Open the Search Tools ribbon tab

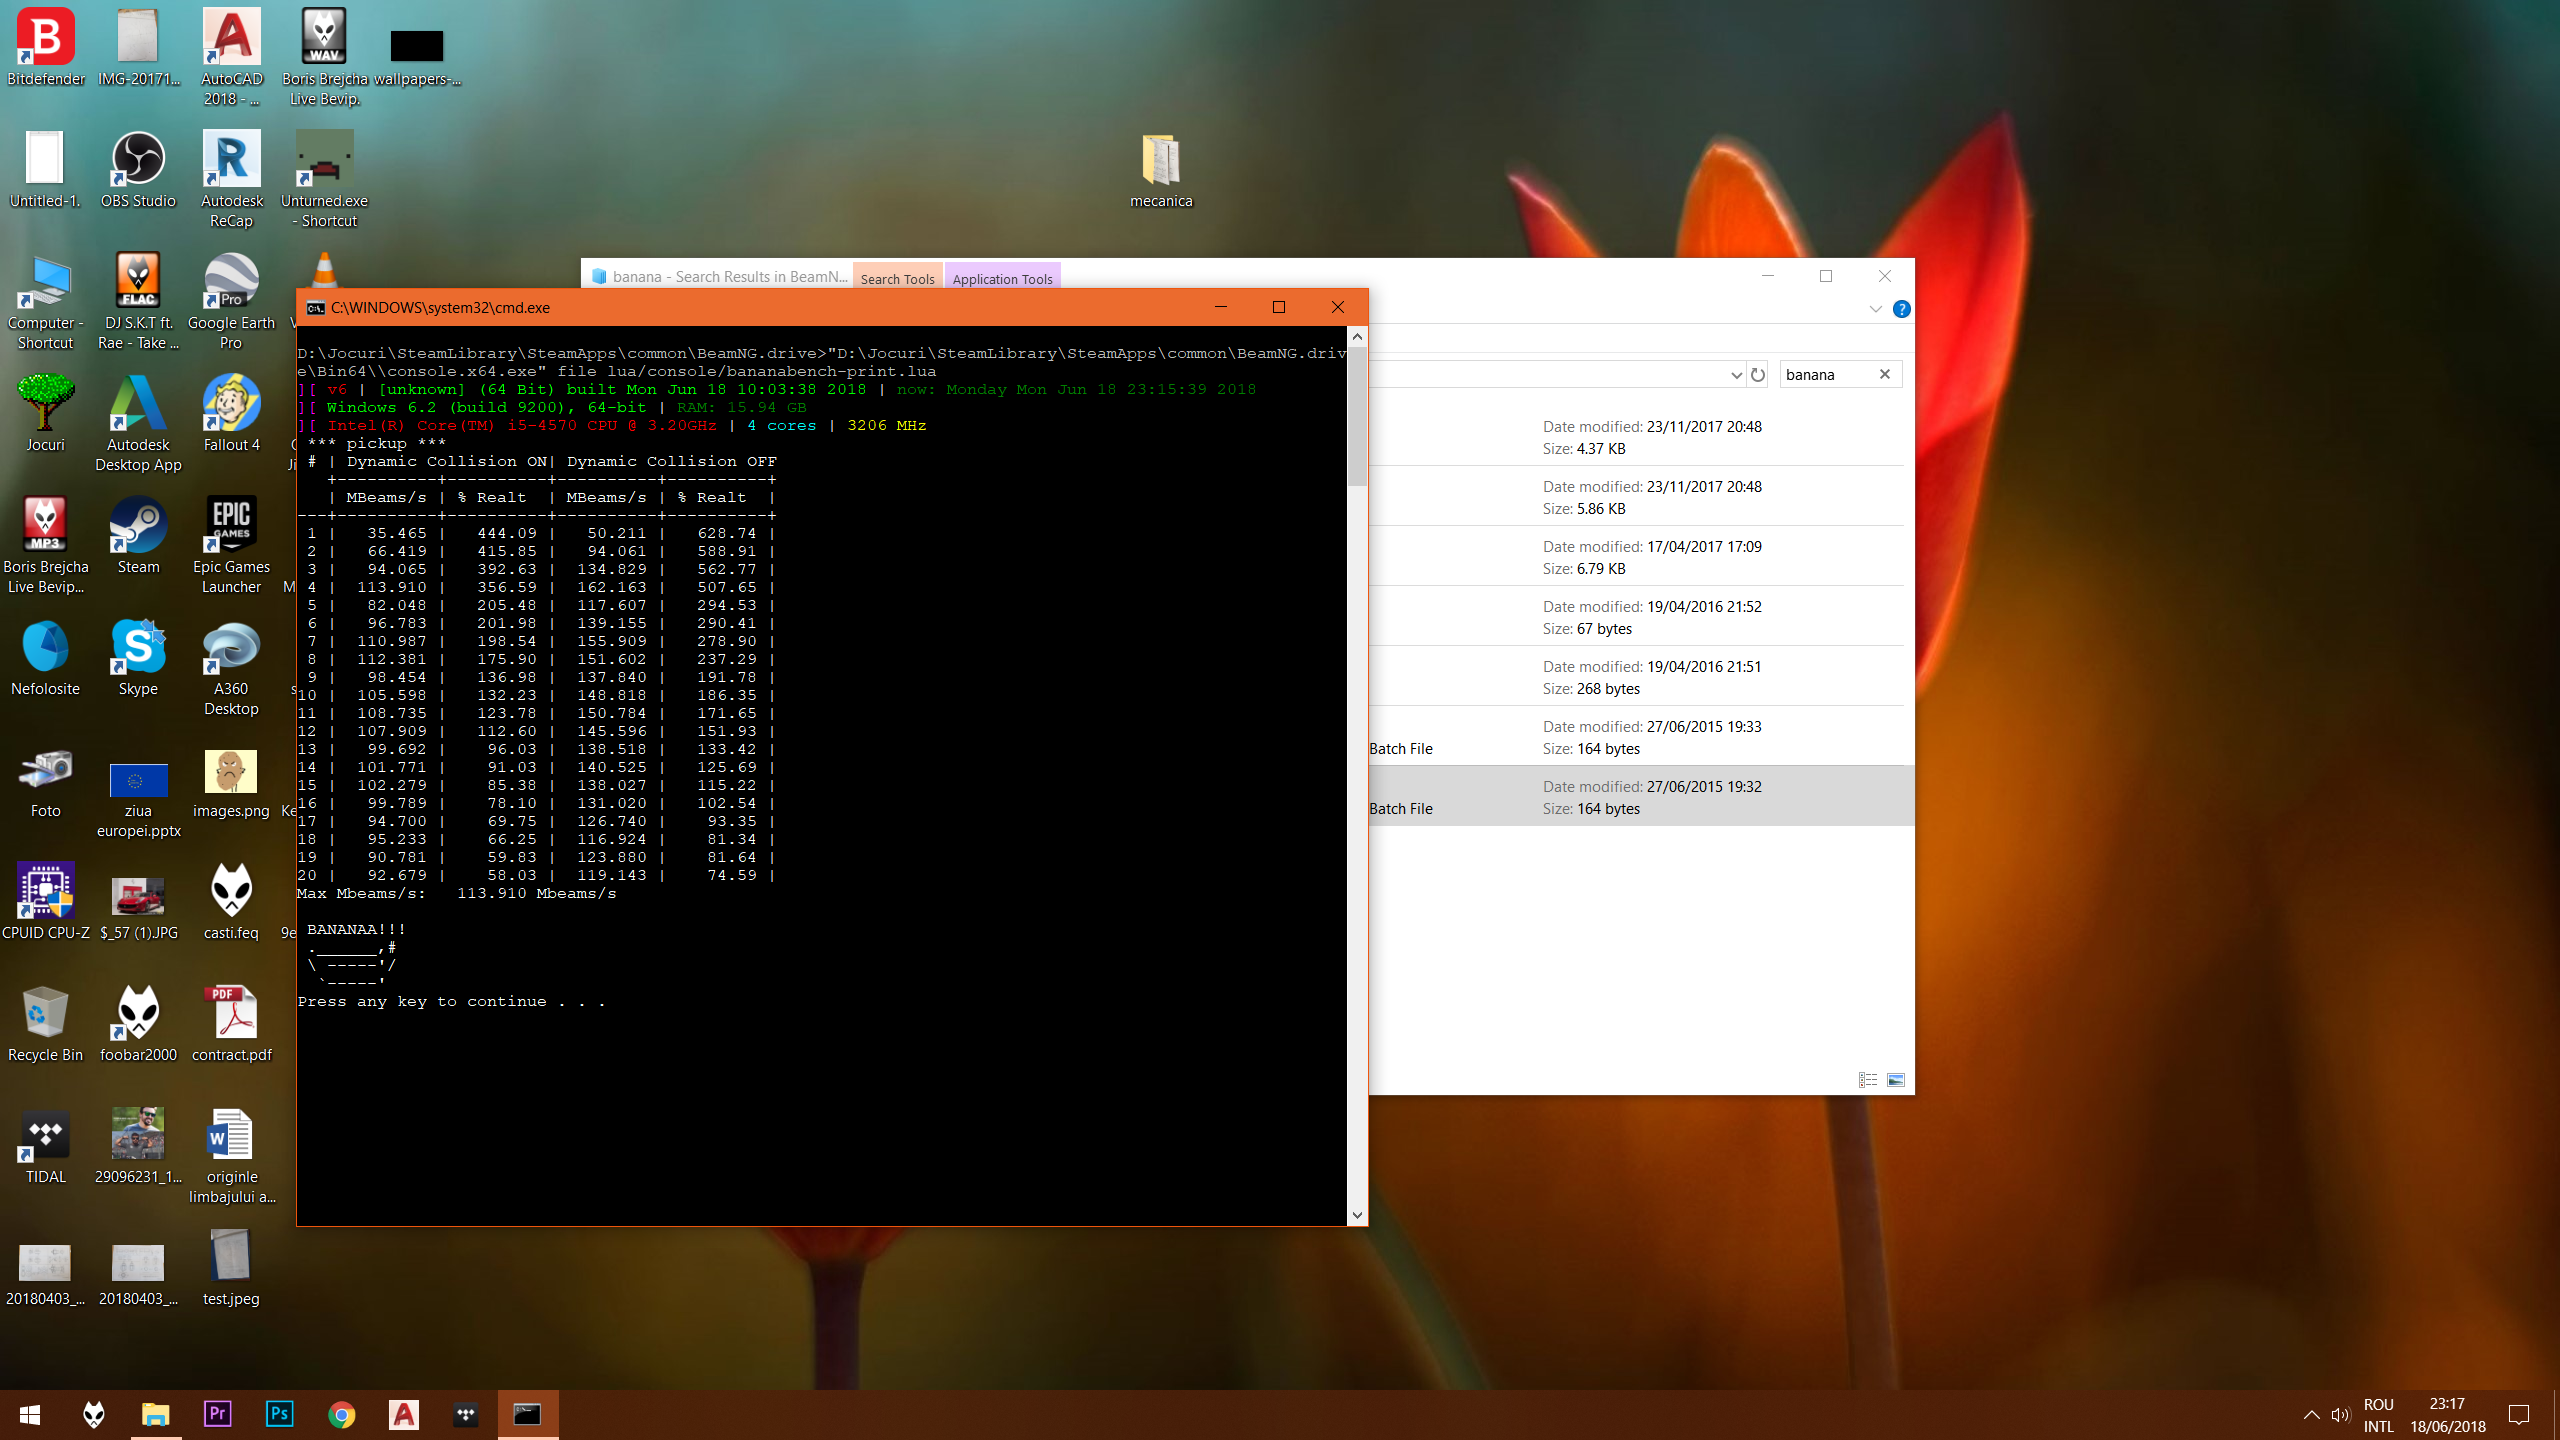[x=897, y=279]
